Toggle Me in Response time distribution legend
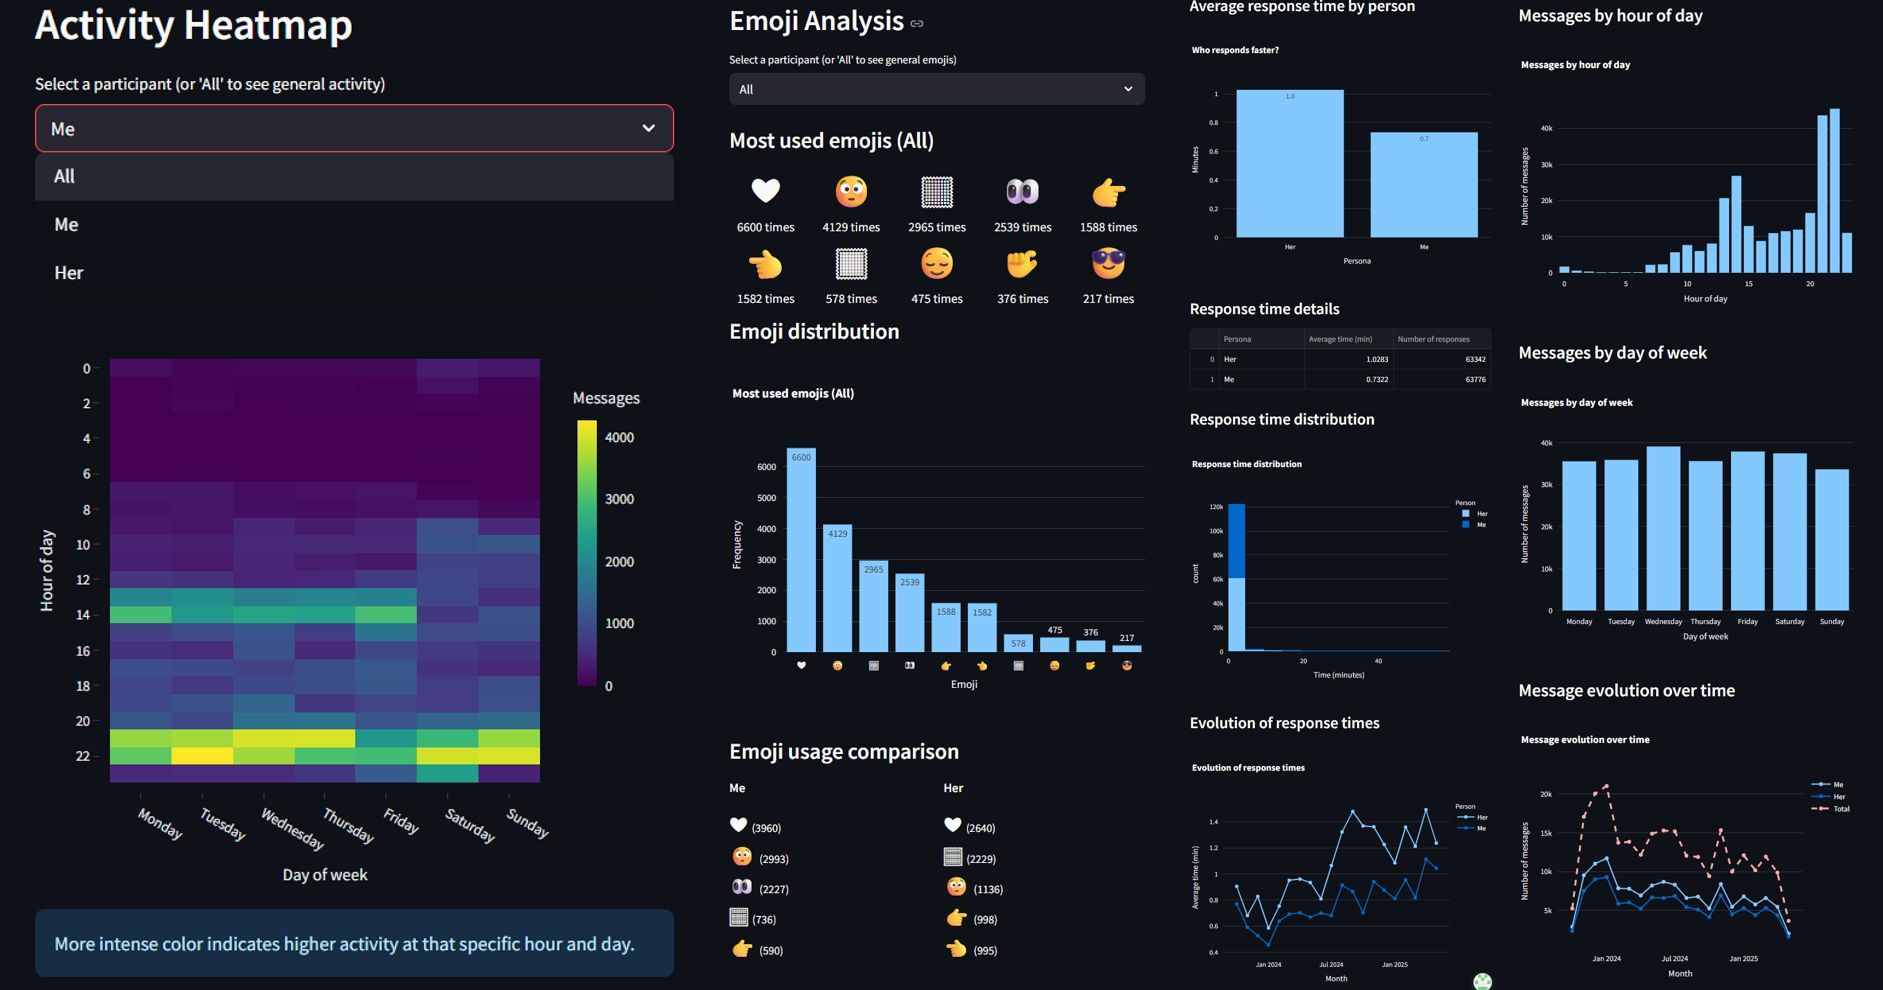1883x990 pixels. click(1473, 524)
